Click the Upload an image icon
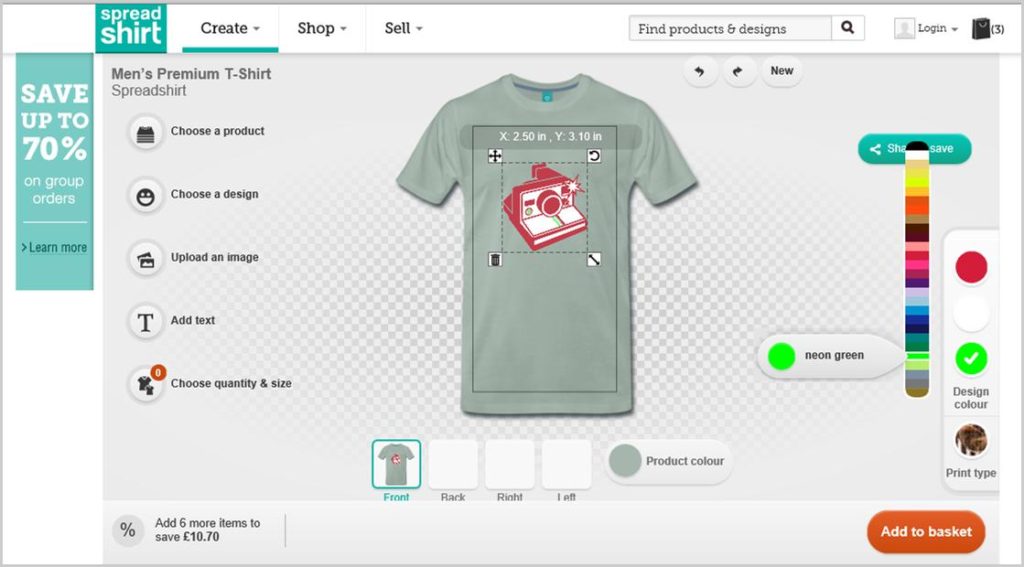1024x567 pixels. pos(146,258)
